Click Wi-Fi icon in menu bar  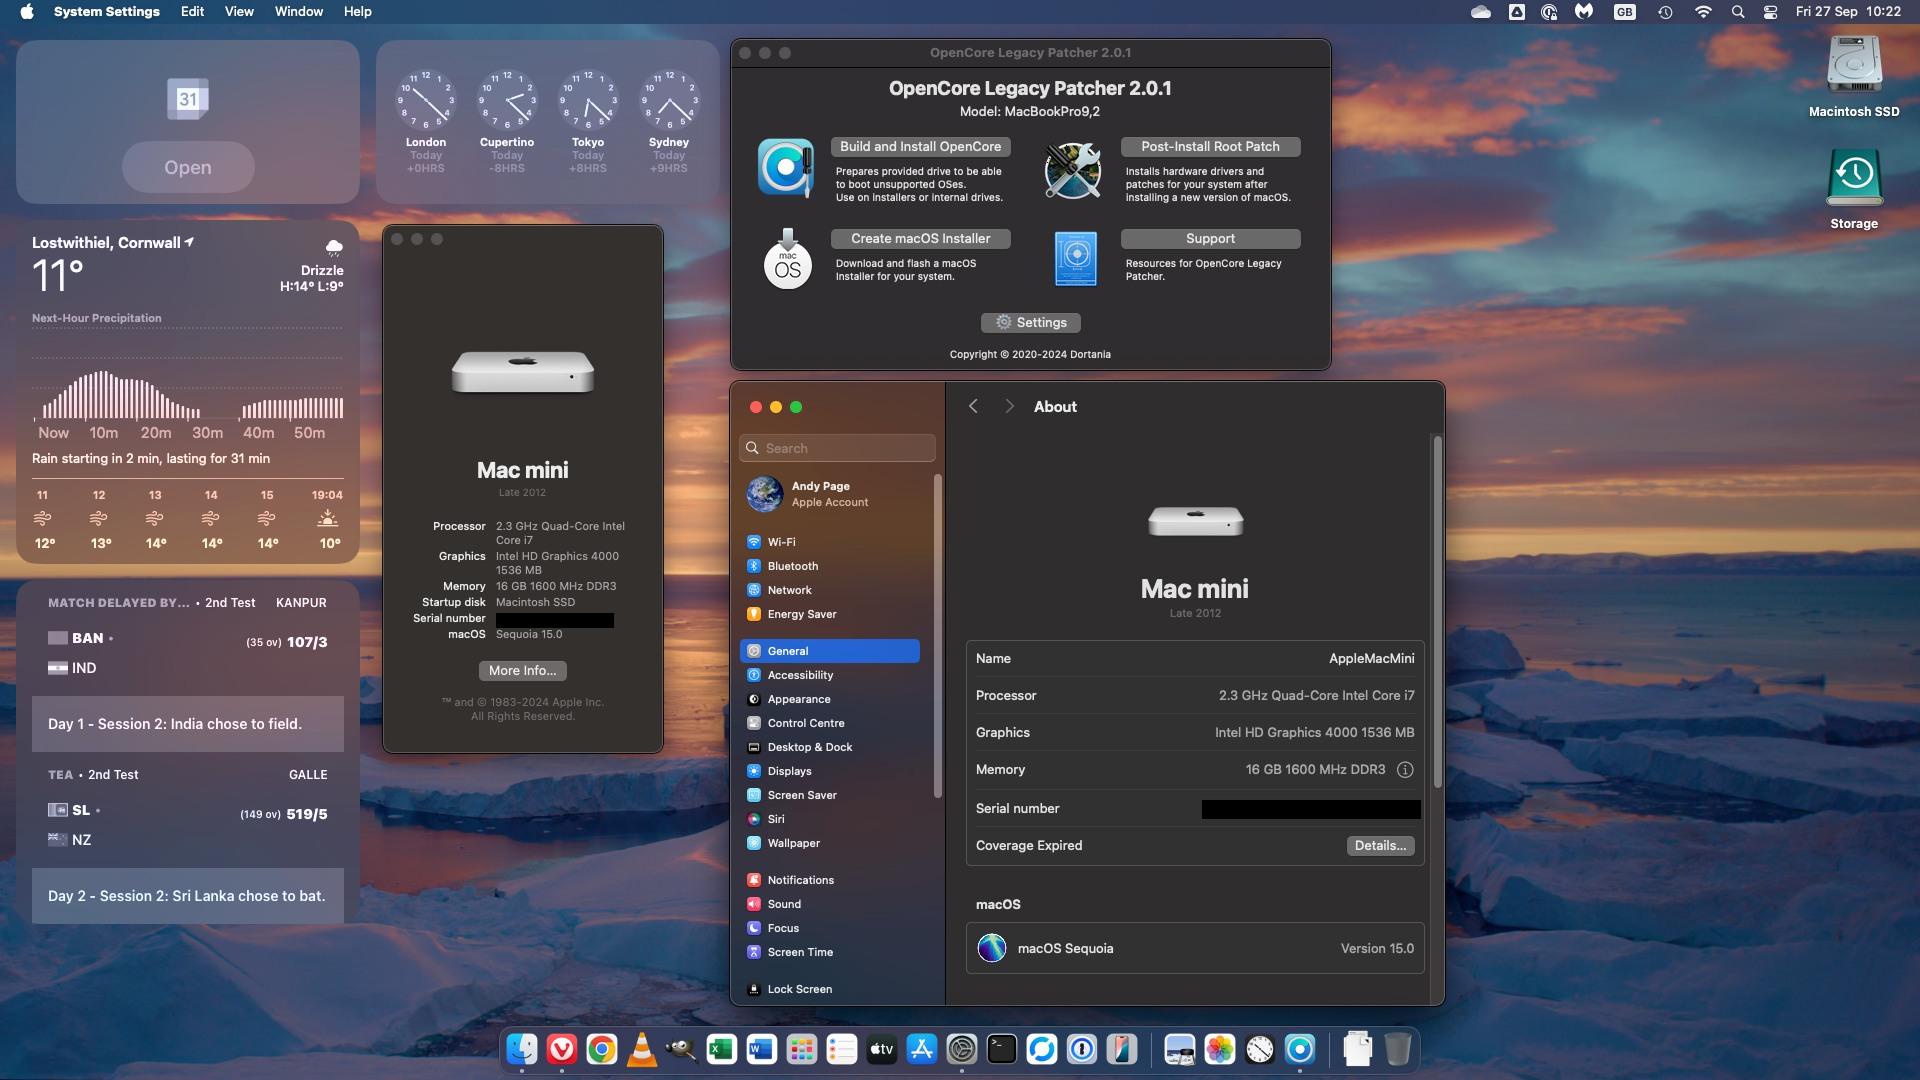click(x=1703, y=12)
